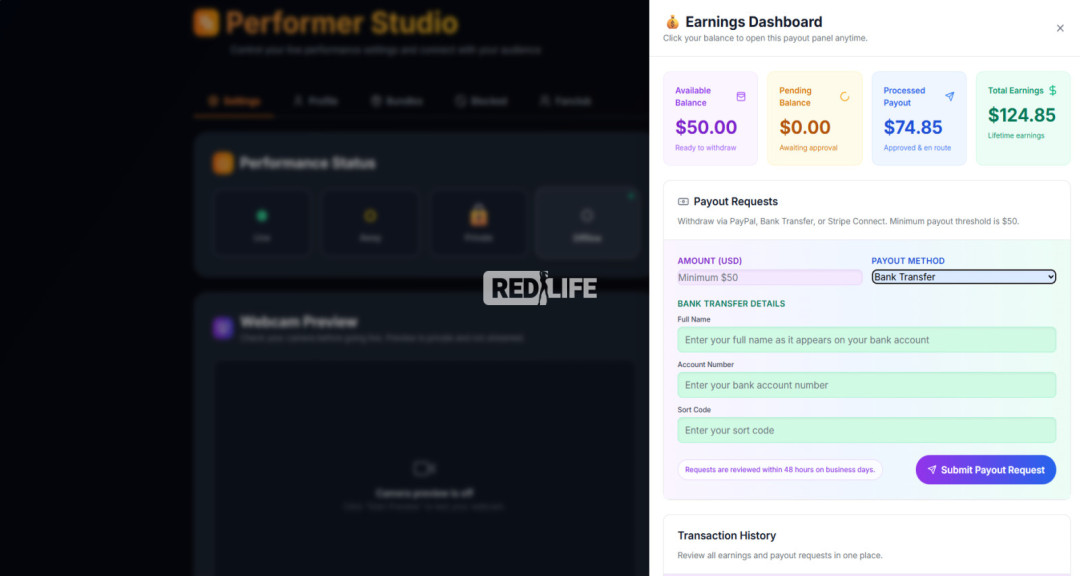Click the REDLIFE logo watermark

pos(540,288)
